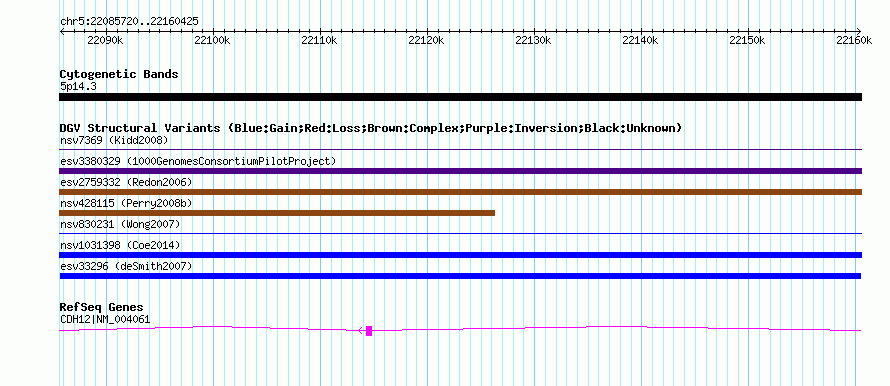Click the chr5:22085720..22160425 coordinate label
Screen dimensions: 890x386
[129, 21]
